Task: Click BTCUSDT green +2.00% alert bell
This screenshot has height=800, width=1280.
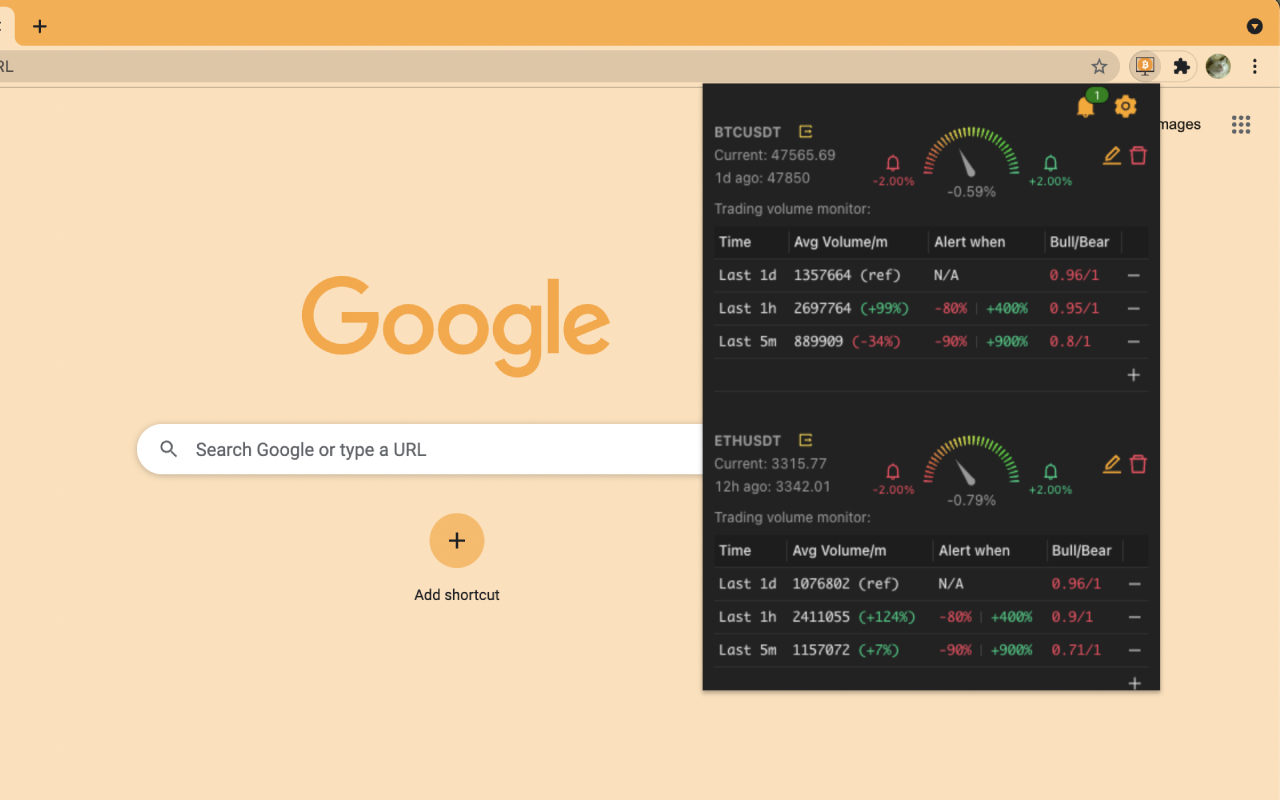Action: click(1050, 163)
